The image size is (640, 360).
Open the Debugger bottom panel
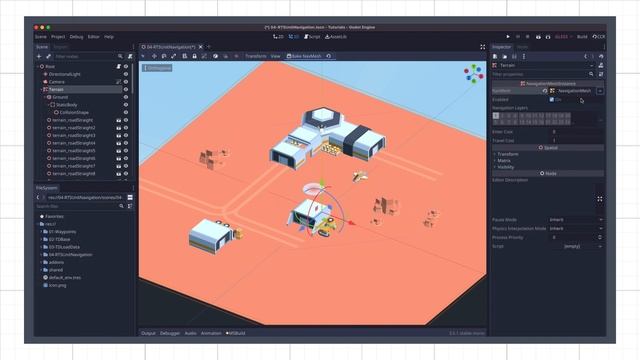(170, 333)
